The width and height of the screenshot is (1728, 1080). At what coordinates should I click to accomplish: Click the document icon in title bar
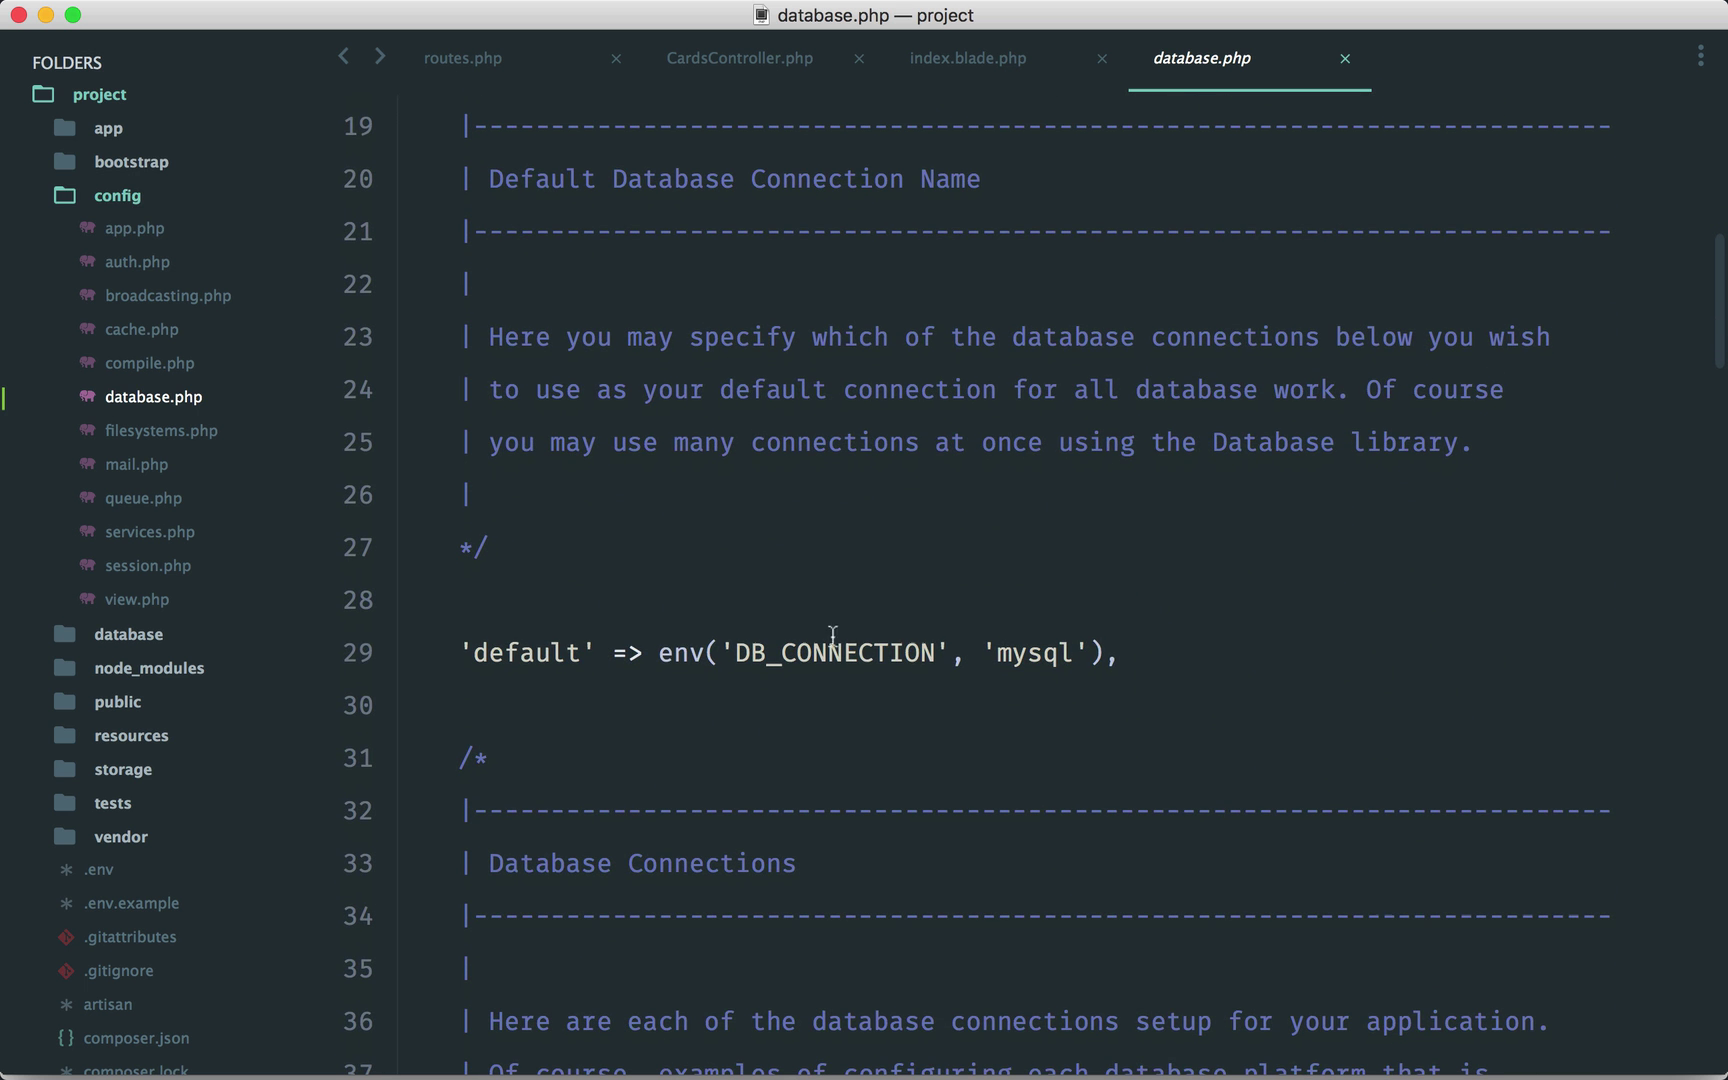click(761, 15)
